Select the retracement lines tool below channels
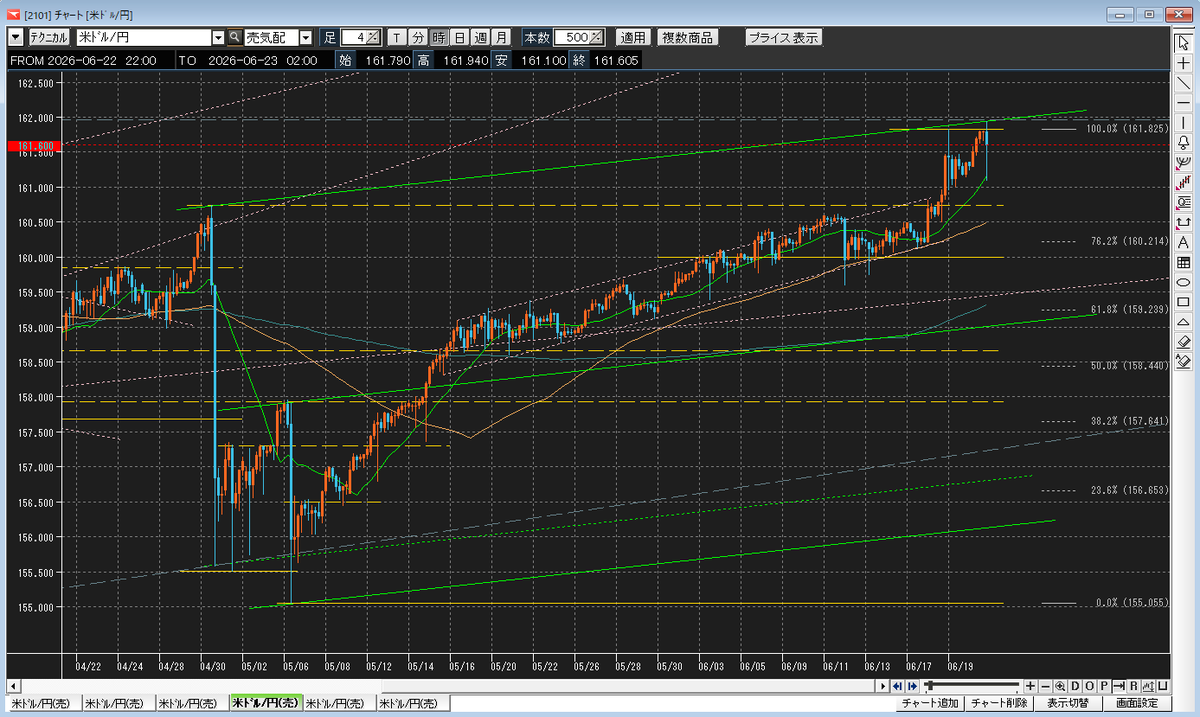Screen dimensions: 1200x717 [x=1183, y=202]
